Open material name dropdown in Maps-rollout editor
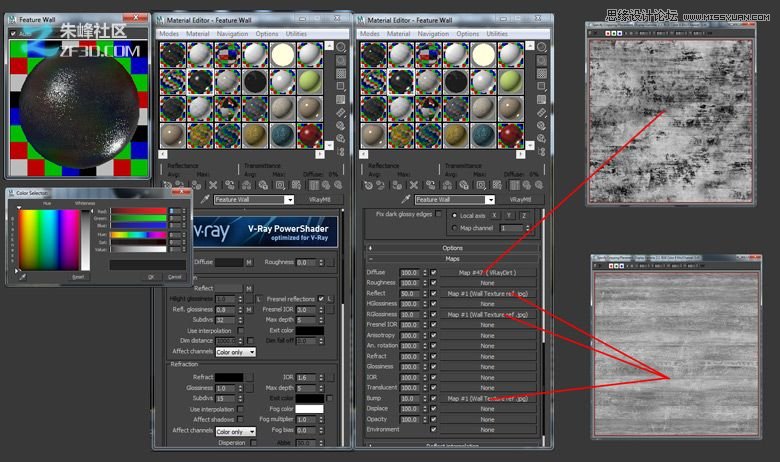Viewport: 780px width, 462px height. (489, 199)
